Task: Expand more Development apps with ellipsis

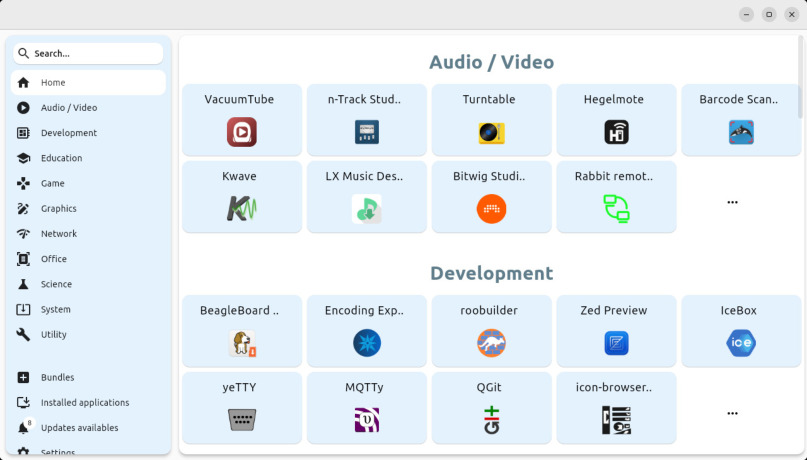Action: [x=732, y=413]
